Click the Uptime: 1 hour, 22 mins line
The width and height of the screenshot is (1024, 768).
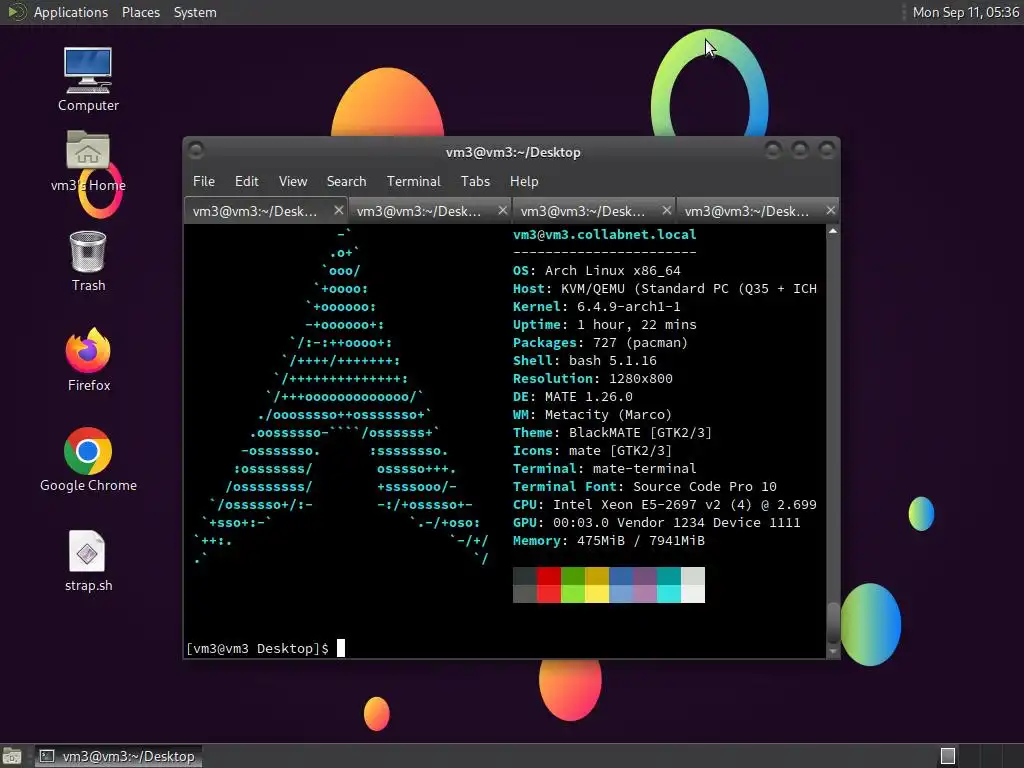point(605,325)
